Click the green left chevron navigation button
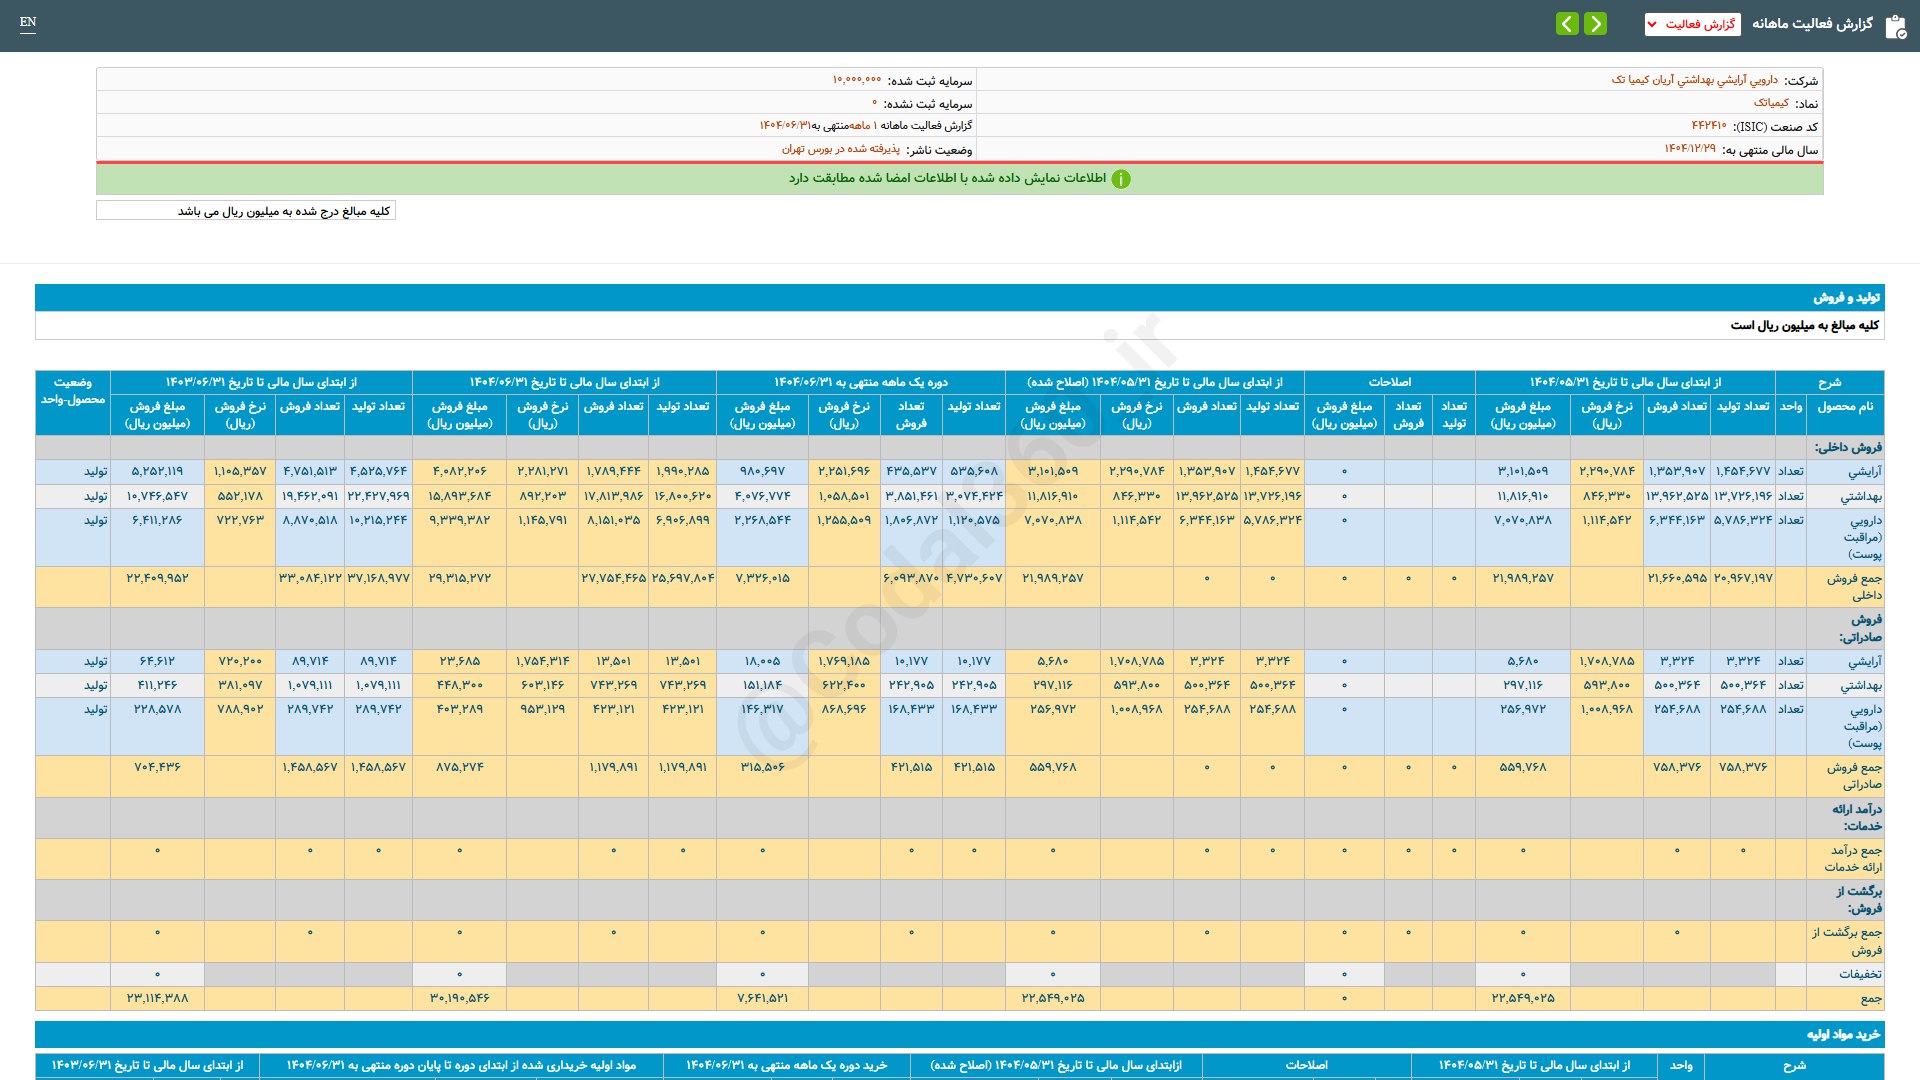This screenshot has height=1080, width=1920. 1567,23
